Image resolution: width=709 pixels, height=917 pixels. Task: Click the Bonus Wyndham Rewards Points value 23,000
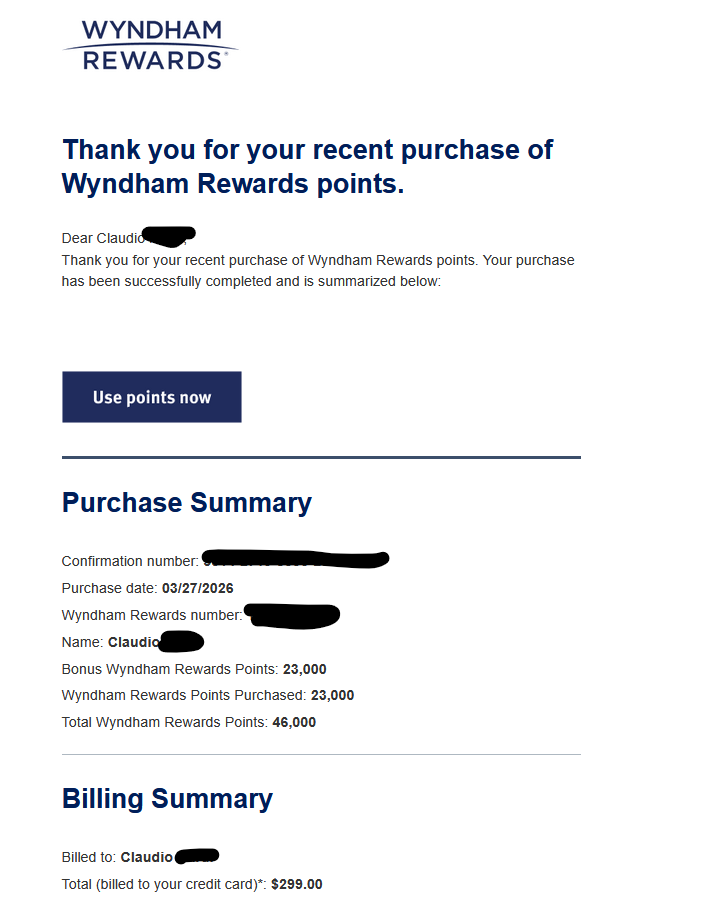click(305, 669)
